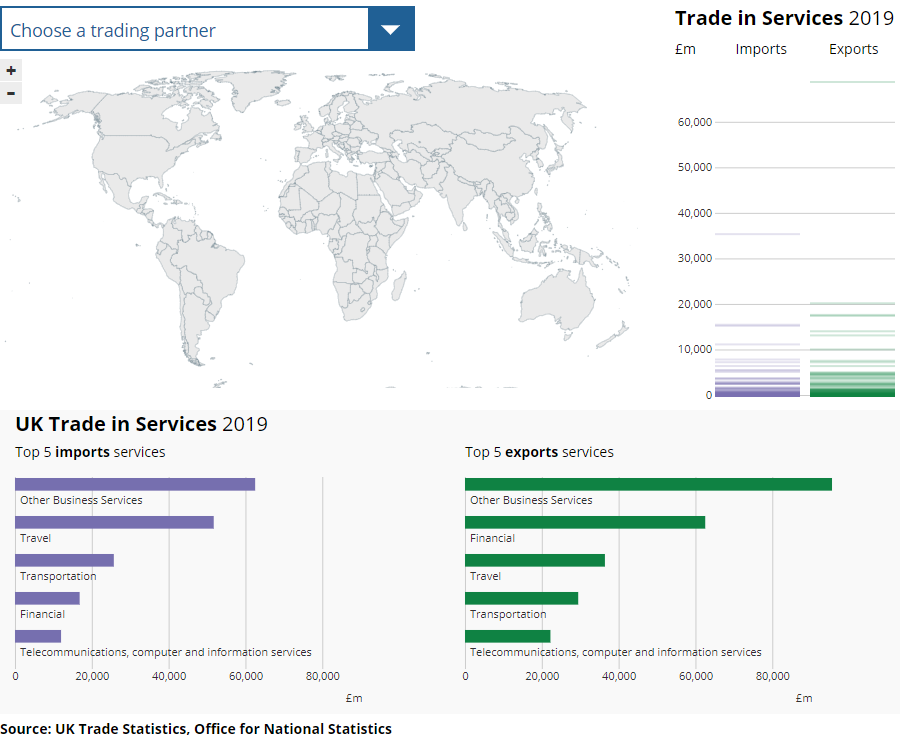911x749 pixels.
Task: Select the Financial exports bar
Action: coord(585,521)
